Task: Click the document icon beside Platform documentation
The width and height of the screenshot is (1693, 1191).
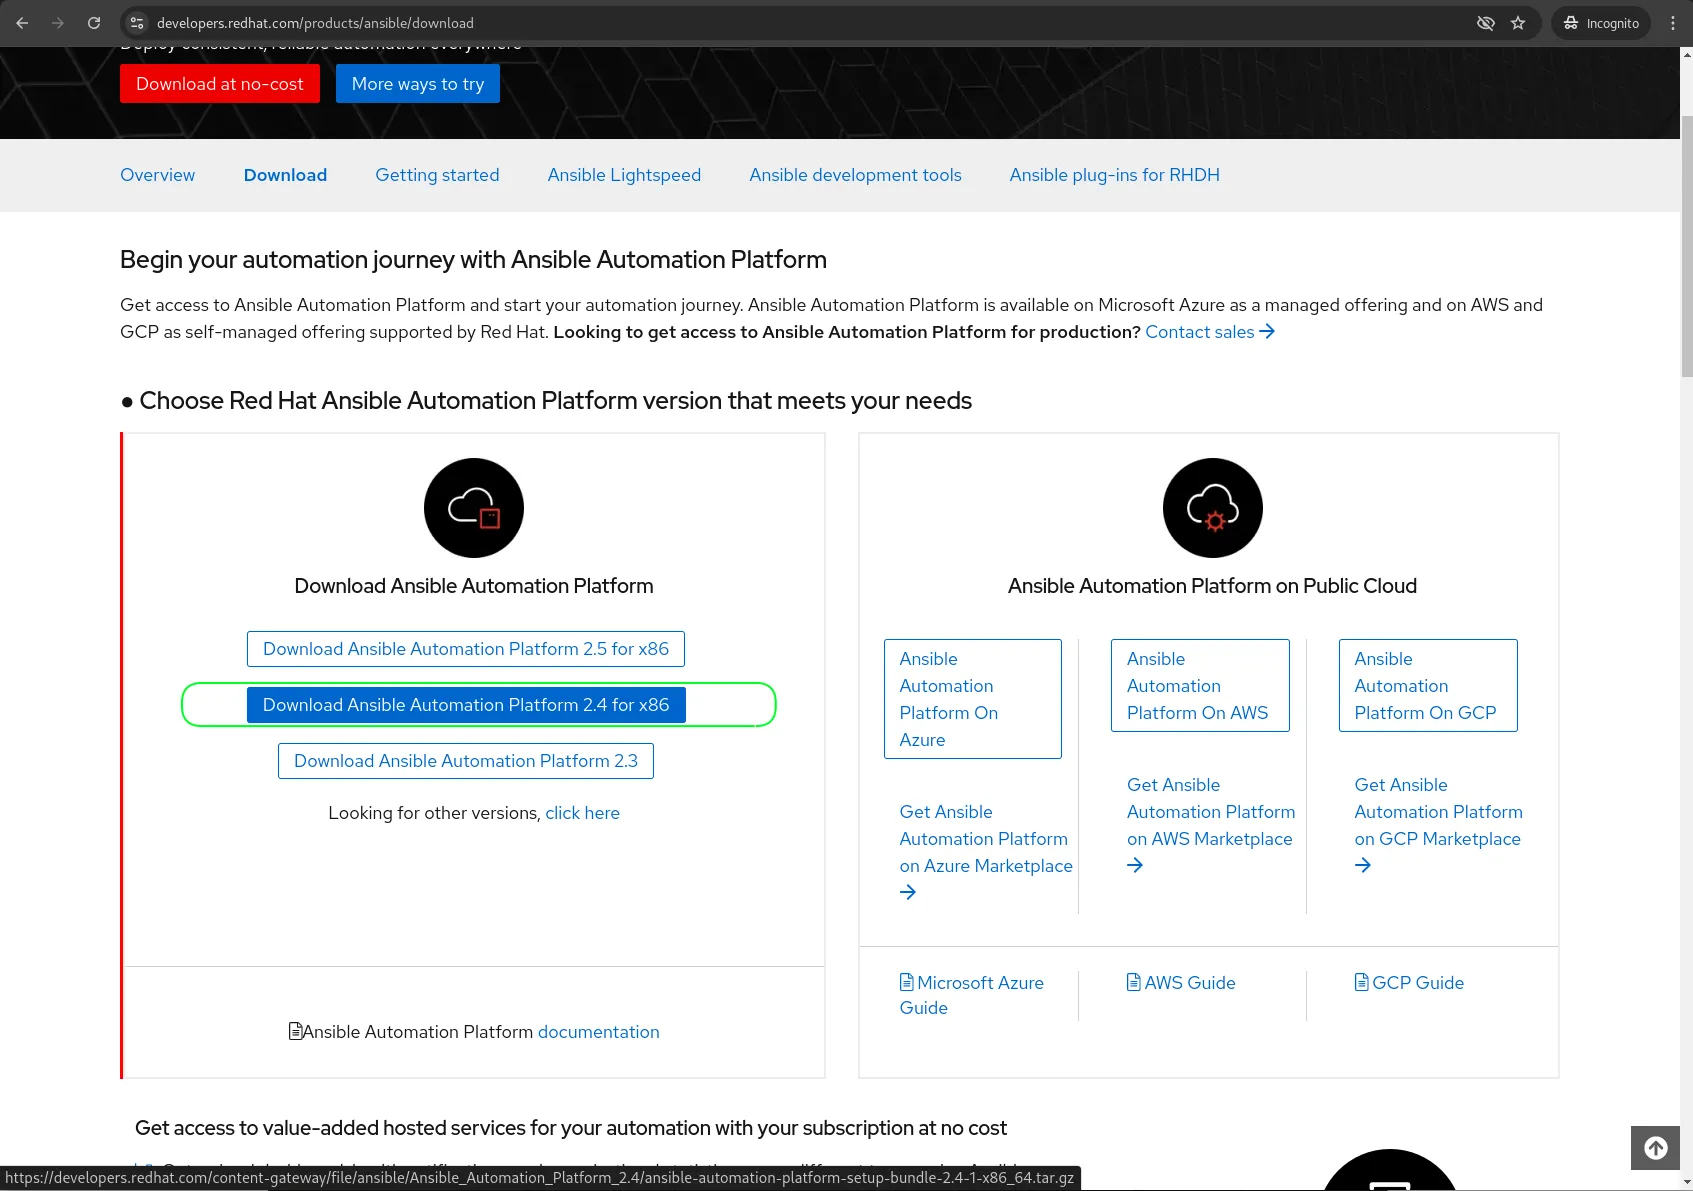Action: (296, 1031)
